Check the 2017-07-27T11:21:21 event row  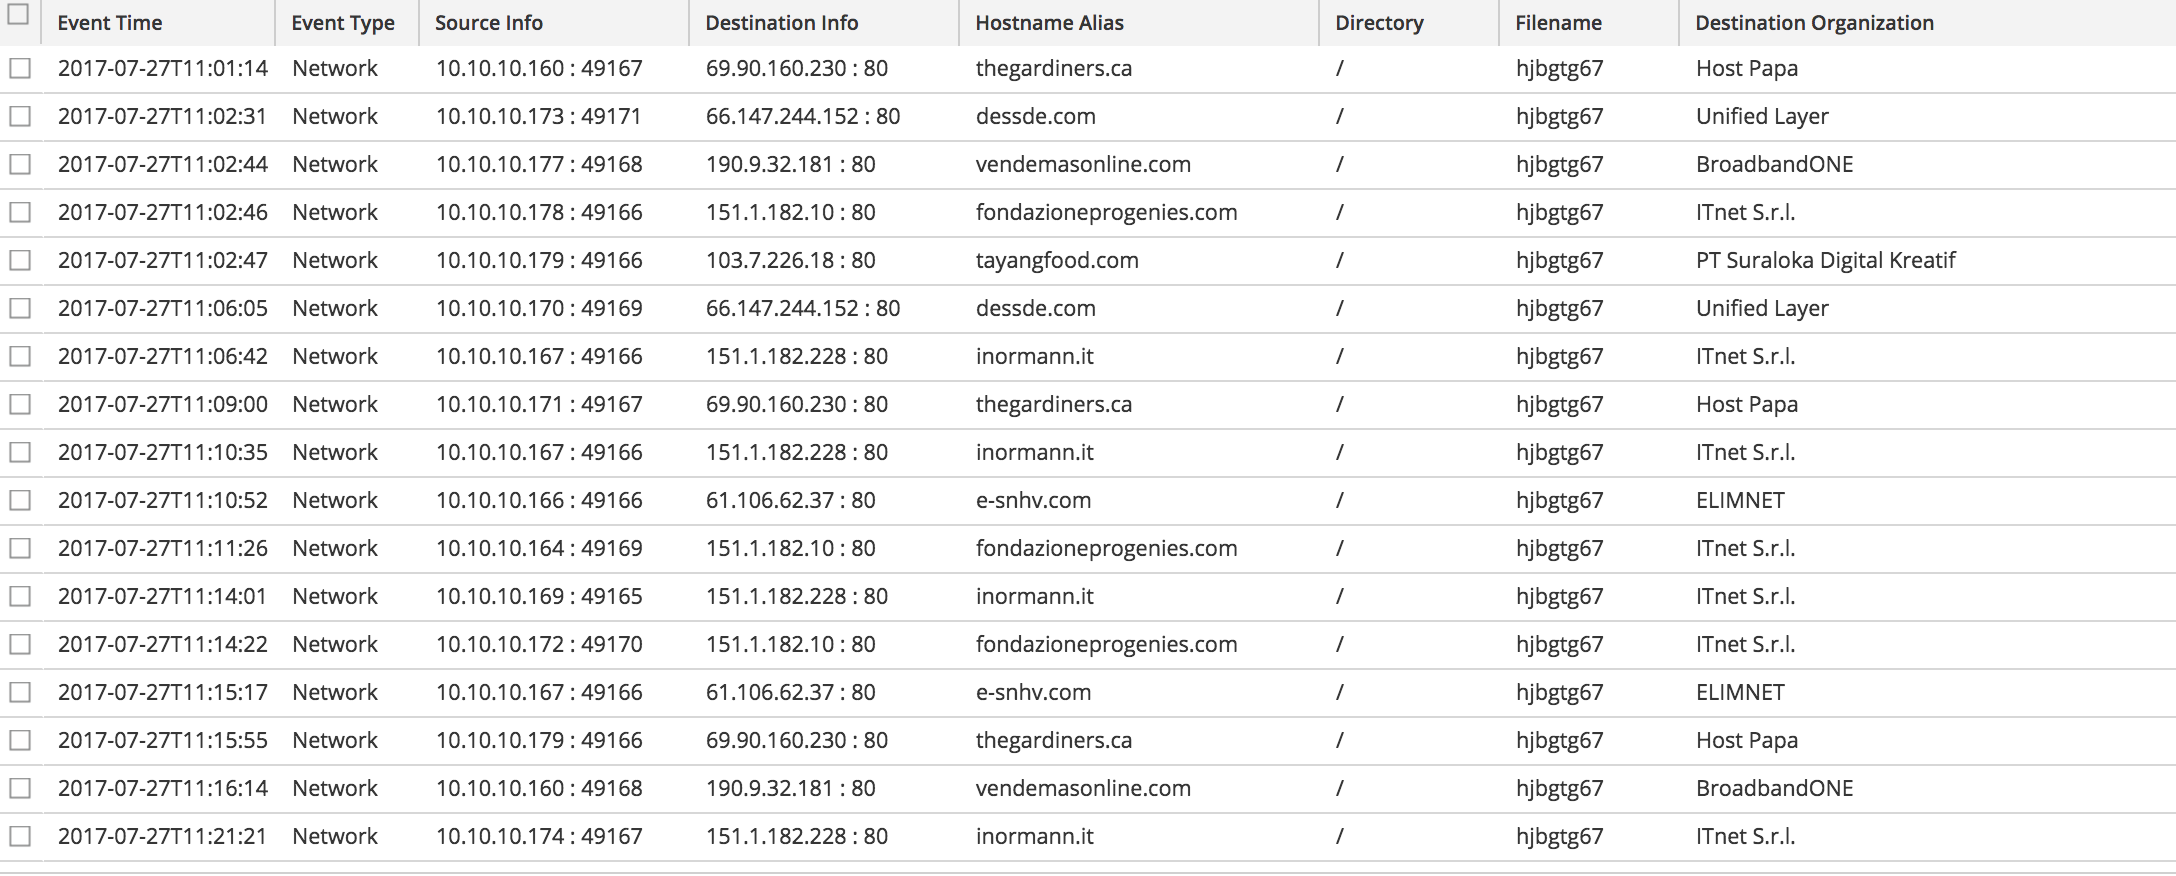click(20, 837)
